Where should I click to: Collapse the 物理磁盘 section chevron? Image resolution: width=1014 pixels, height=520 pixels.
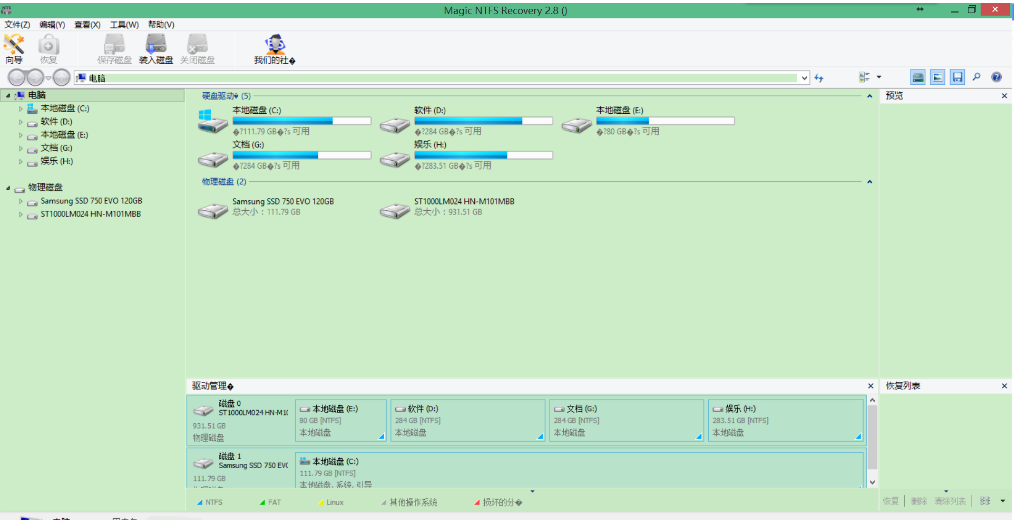(x=869, y=182)
